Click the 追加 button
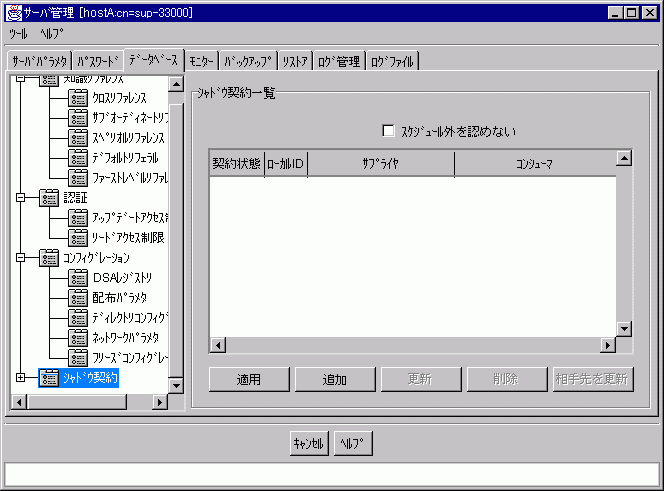The image size is (664, 491). pos(335,379)
